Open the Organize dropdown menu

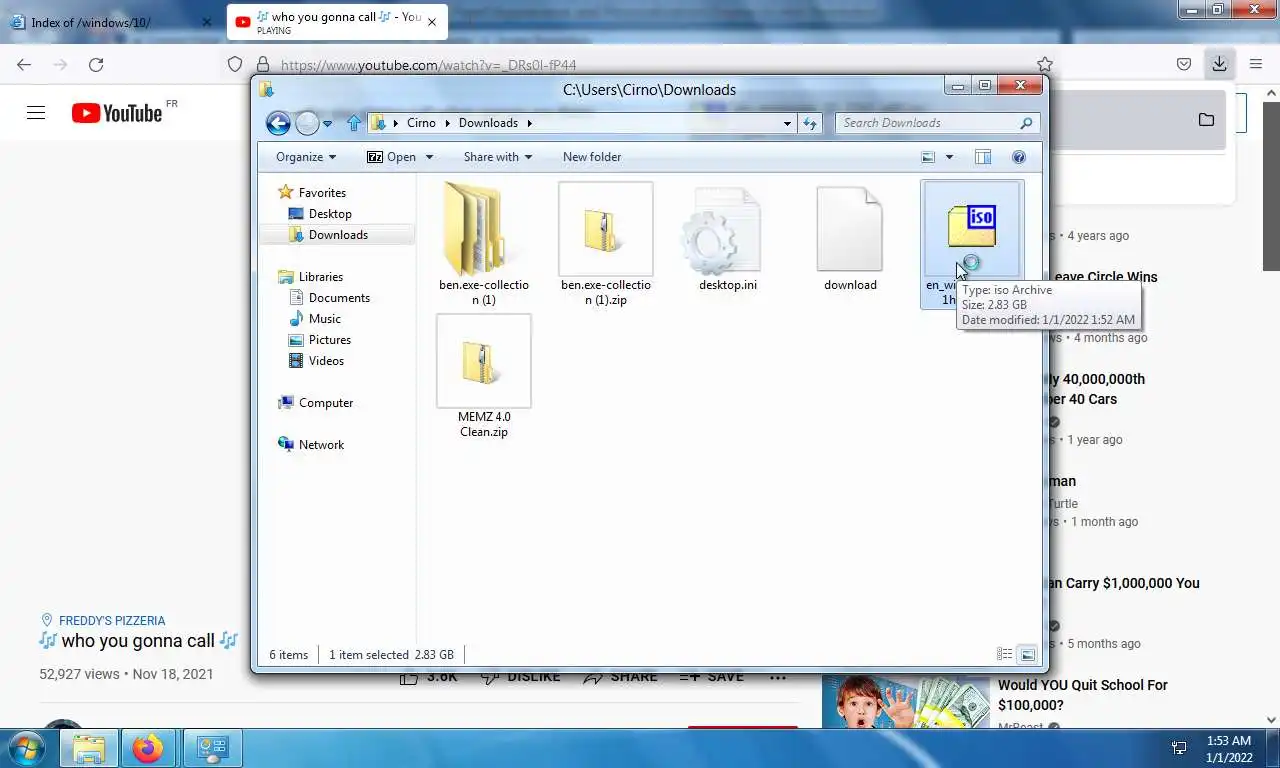[306, 157]
